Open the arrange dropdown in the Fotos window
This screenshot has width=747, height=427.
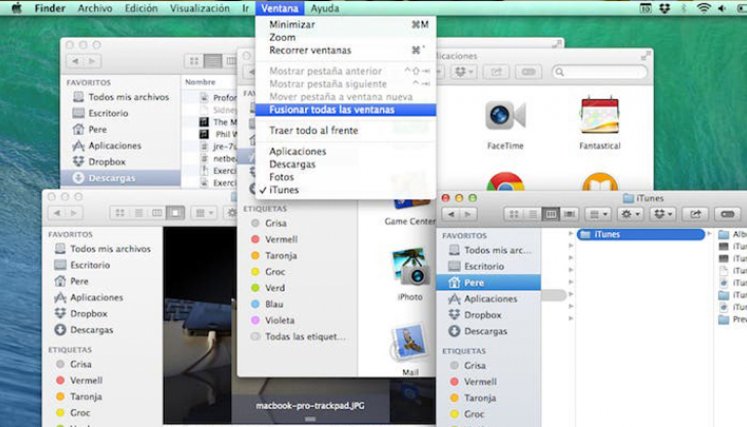click(x=204, y=213)
